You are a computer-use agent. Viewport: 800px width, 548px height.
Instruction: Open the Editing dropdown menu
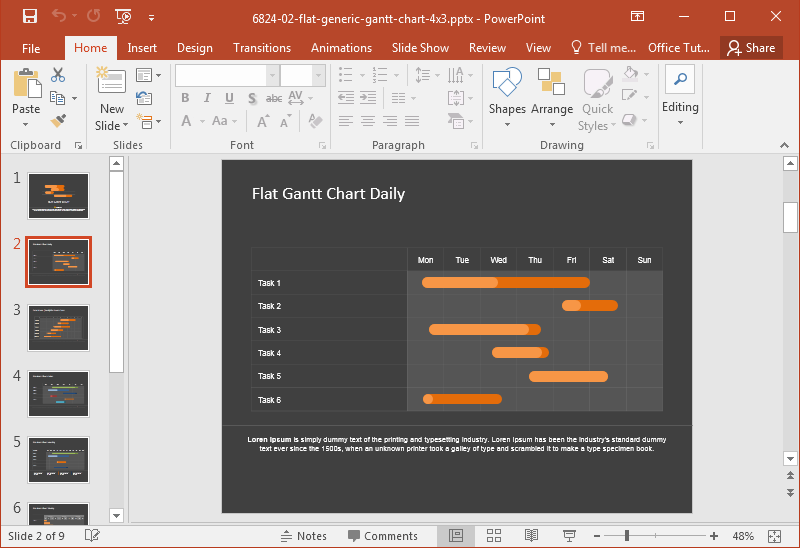click(x=680, y=107)
